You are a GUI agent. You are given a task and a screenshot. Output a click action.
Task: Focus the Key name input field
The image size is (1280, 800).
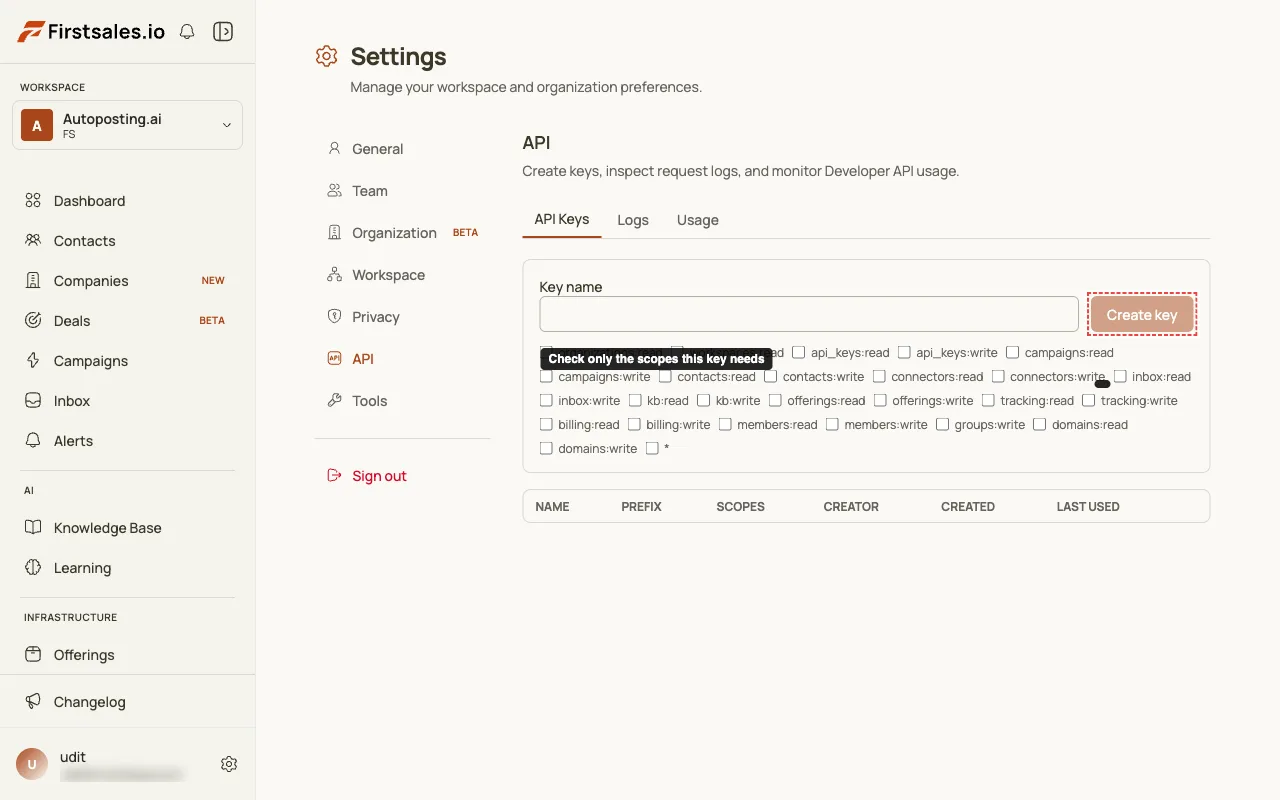pyautogui.click(x=809, y=314)
